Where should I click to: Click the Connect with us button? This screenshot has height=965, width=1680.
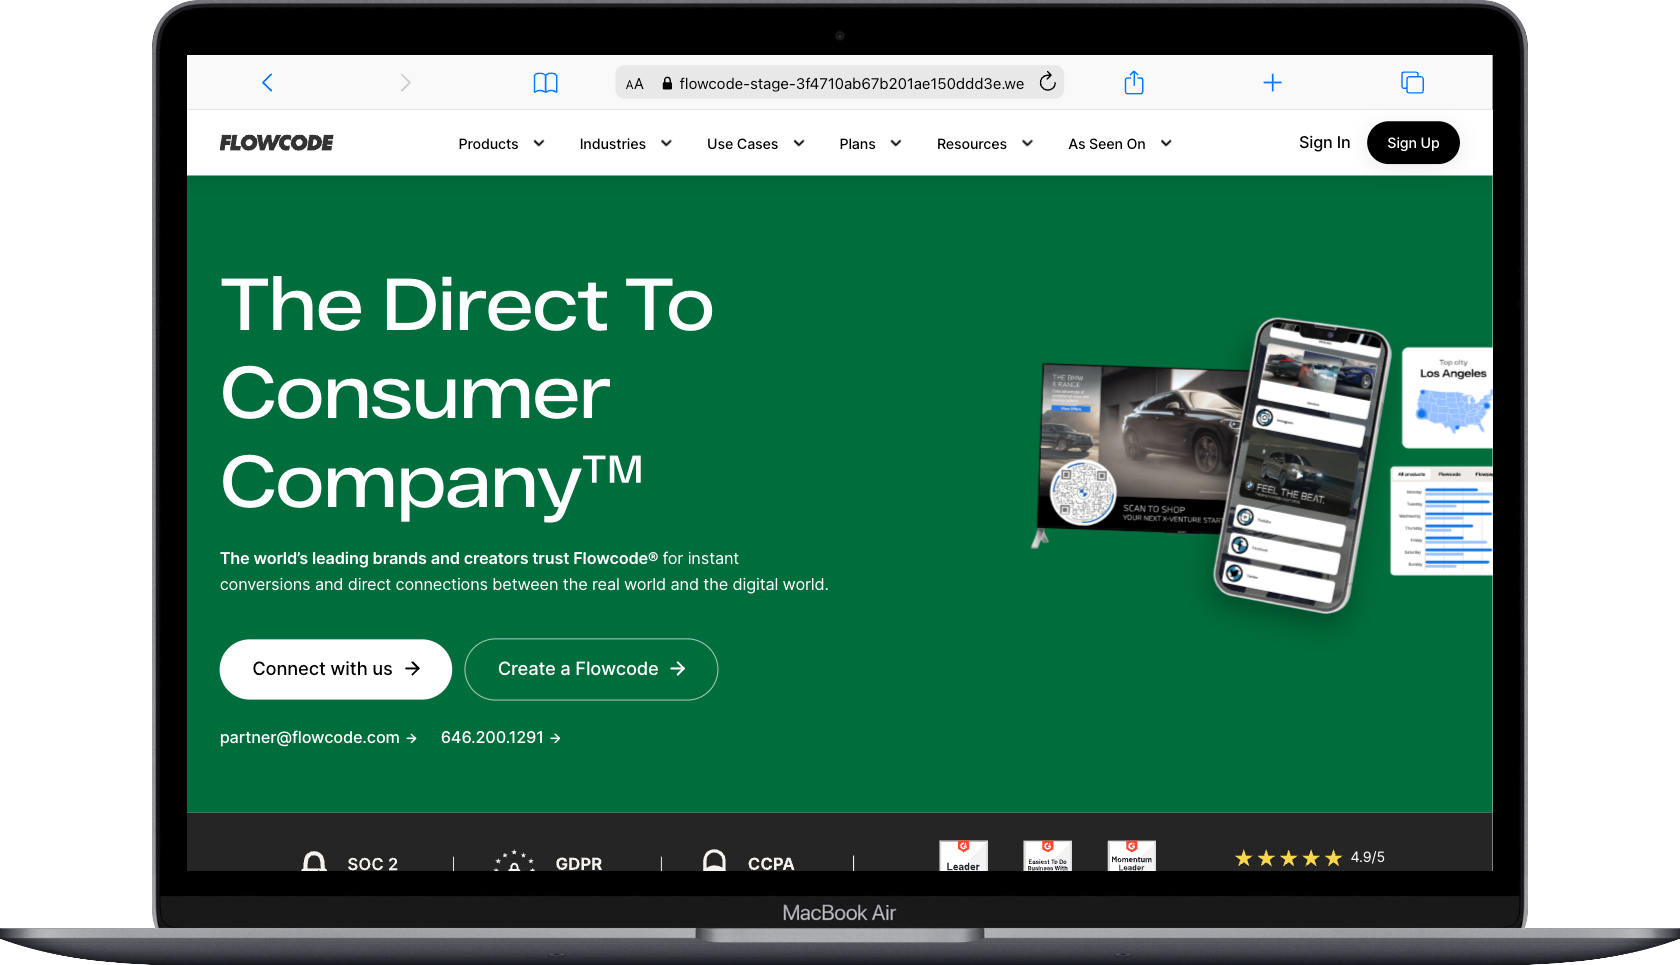(x=336, y=669)
